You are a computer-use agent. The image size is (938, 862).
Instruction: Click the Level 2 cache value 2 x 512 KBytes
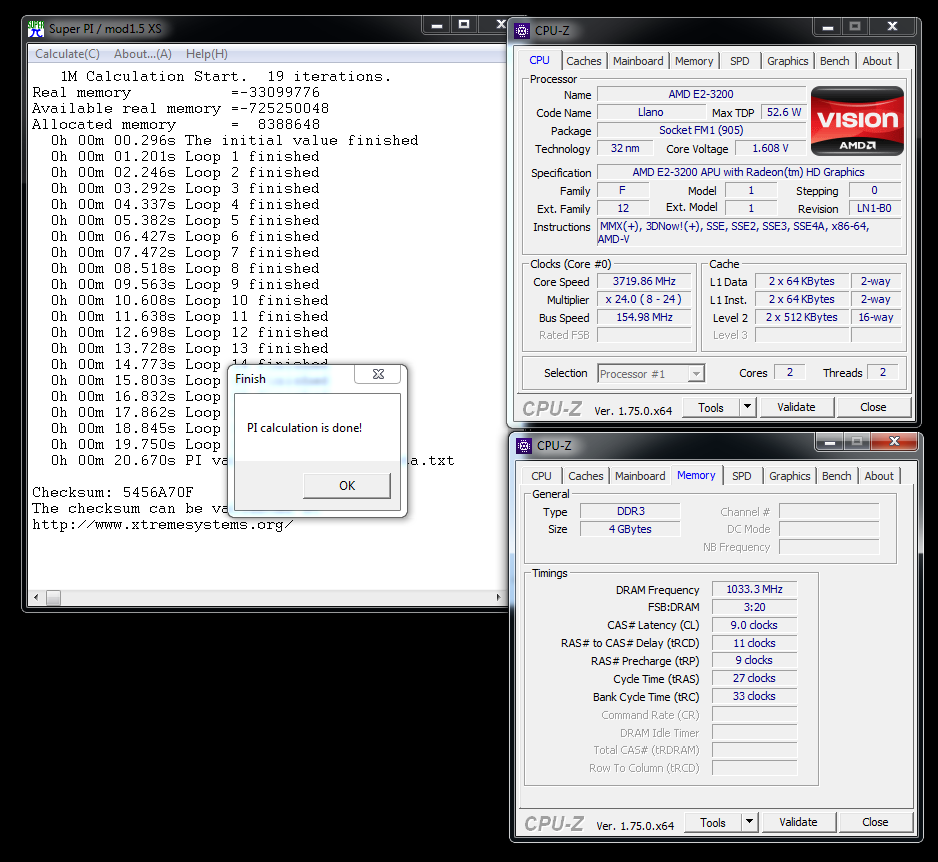point(802,318)
